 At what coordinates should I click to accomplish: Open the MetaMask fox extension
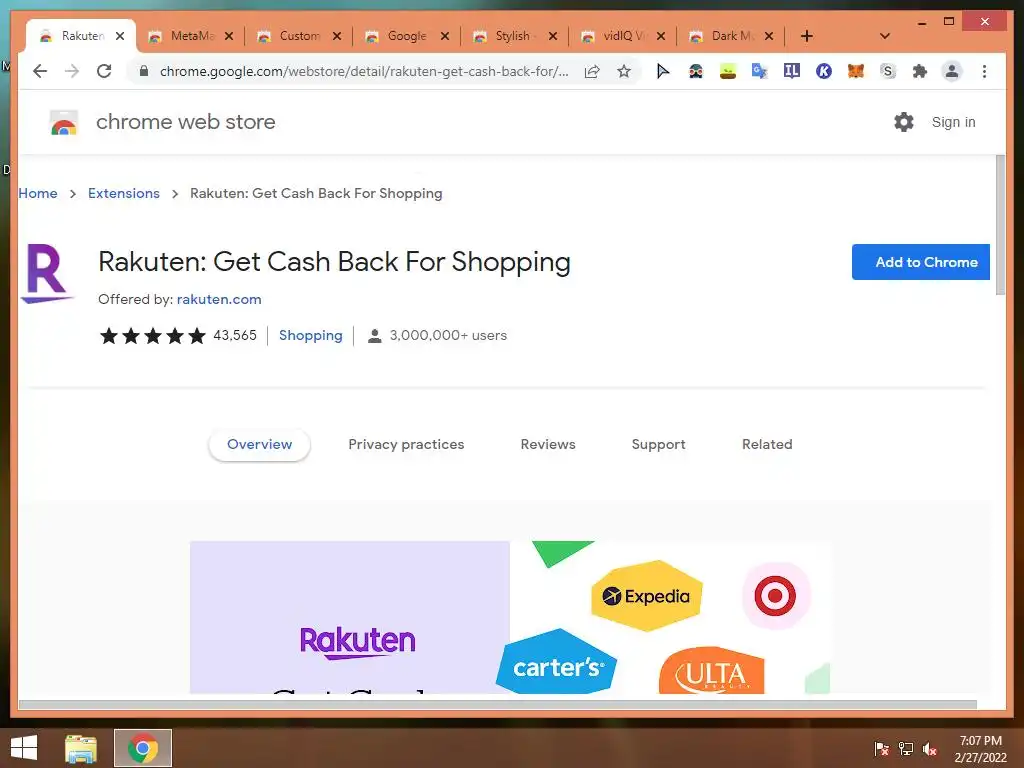pyautogui.click(x=856, y=71)
